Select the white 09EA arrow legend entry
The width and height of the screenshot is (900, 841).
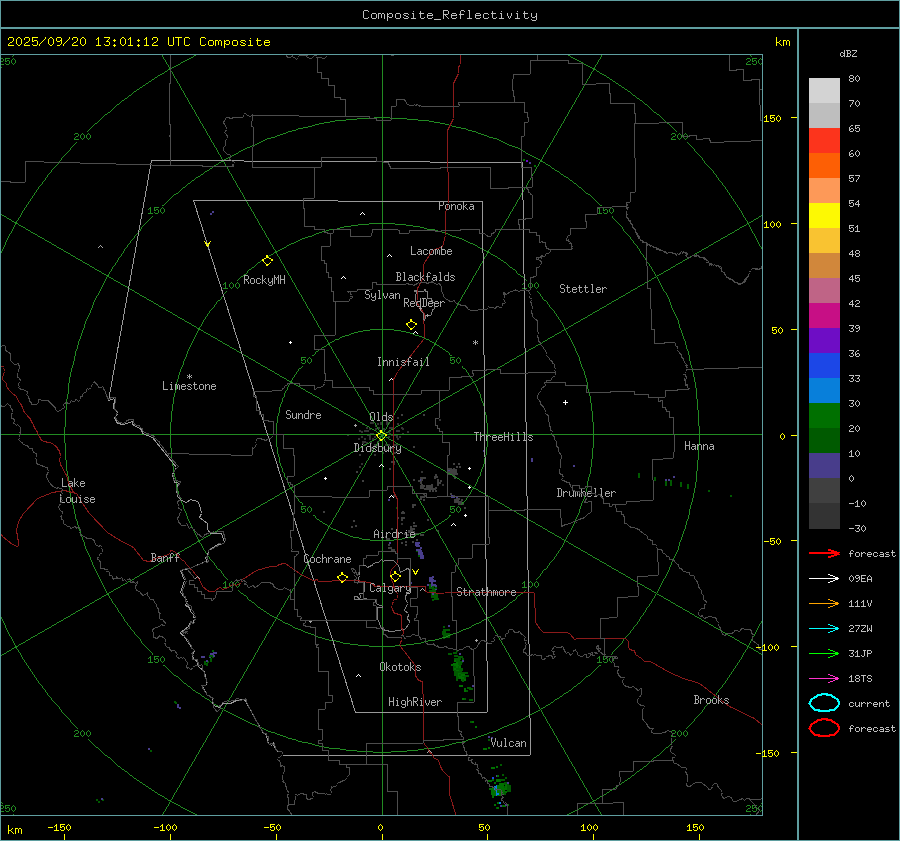pyautogui.click(x=824, y=578)
